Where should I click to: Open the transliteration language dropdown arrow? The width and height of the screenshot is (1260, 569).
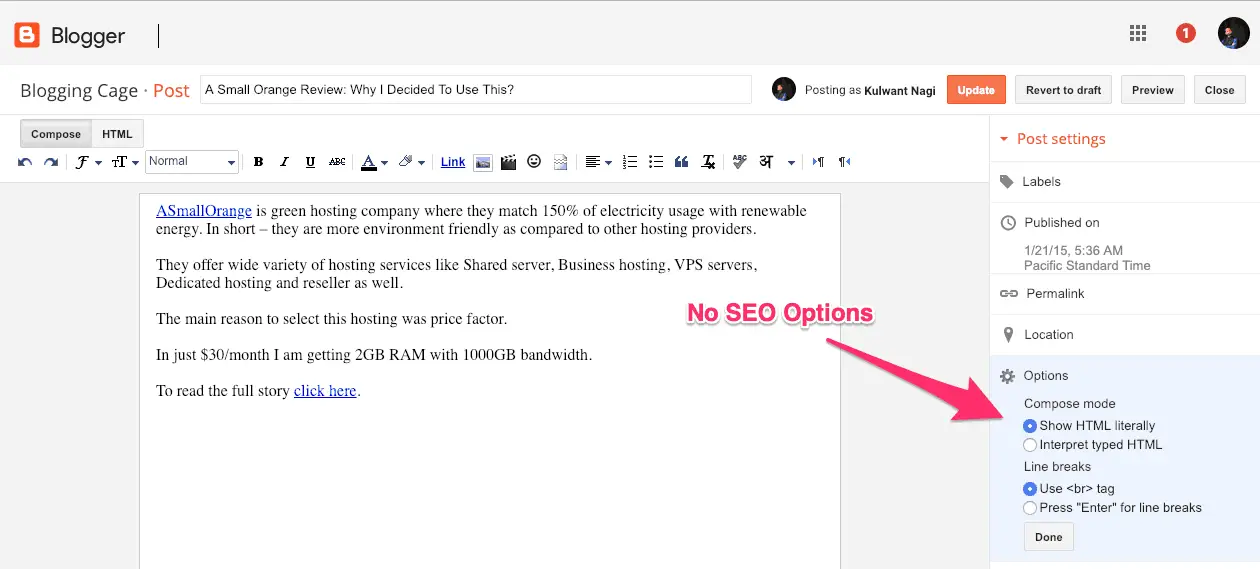click(791, 163)
